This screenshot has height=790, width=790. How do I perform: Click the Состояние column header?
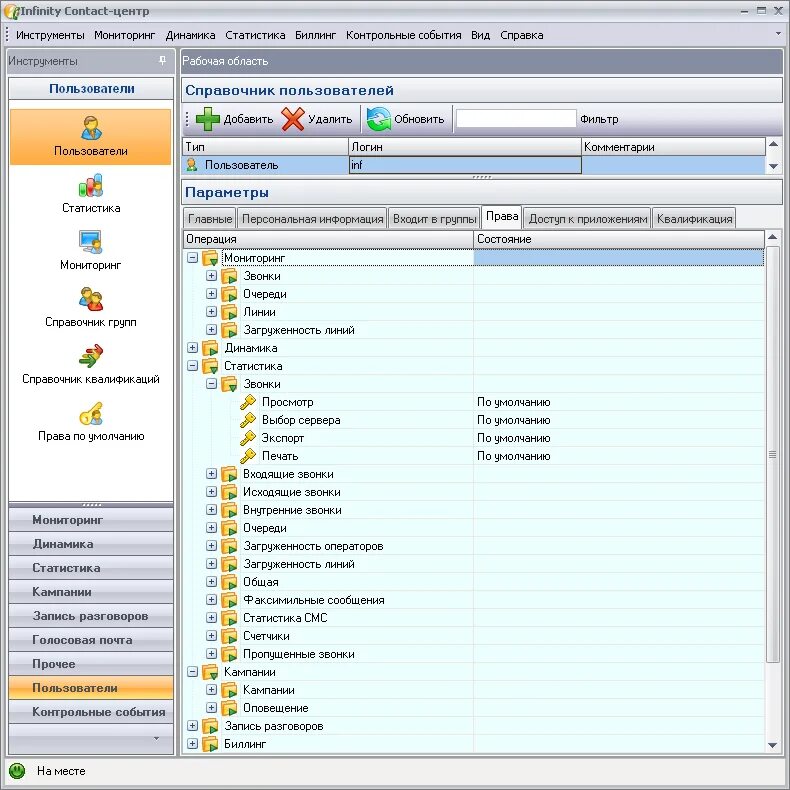point(619,239)
